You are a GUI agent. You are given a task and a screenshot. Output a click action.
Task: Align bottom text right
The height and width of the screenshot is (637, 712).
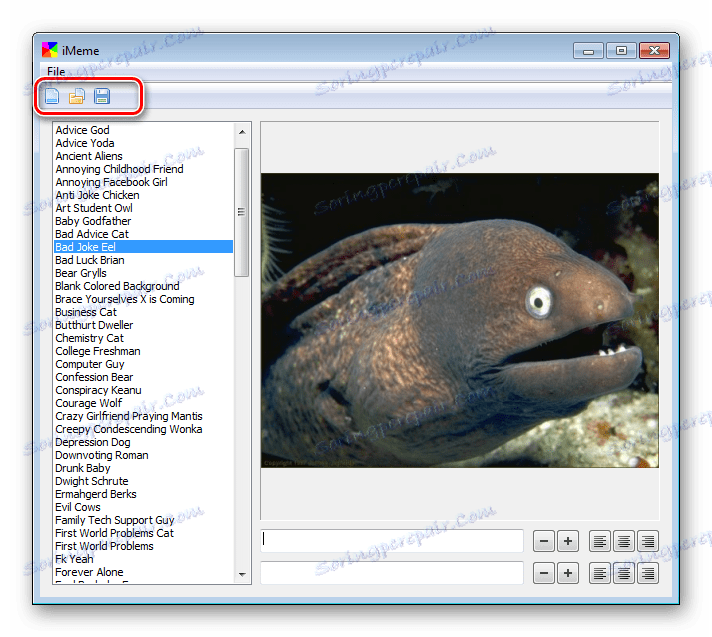tap(648, 573)
